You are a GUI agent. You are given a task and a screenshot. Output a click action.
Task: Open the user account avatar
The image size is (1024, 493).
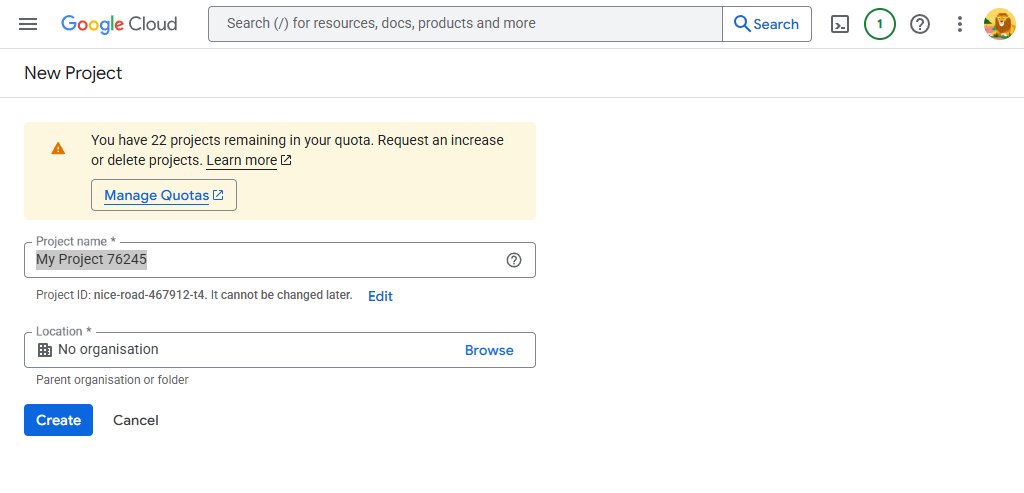pos(999,24)
